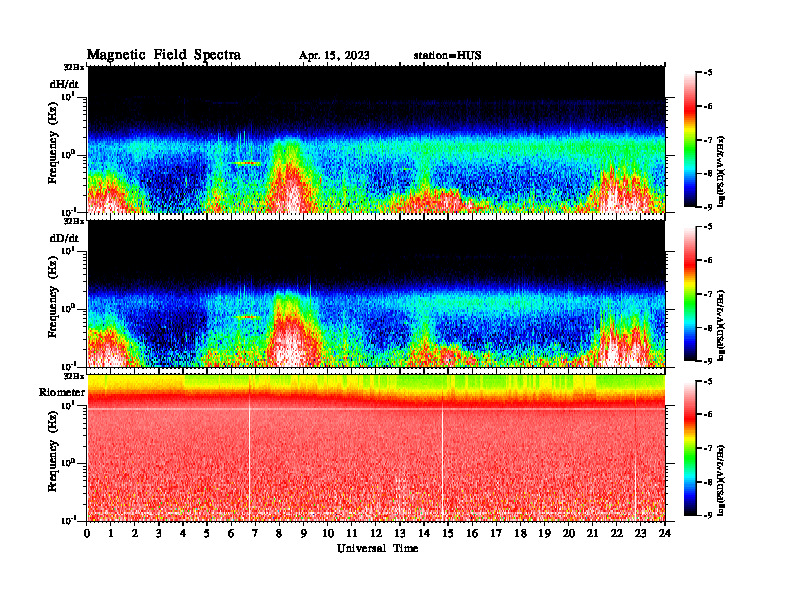The image size is (792, 612).
Task: Click the dH/dt panel color bar
Action: [689, 140]
